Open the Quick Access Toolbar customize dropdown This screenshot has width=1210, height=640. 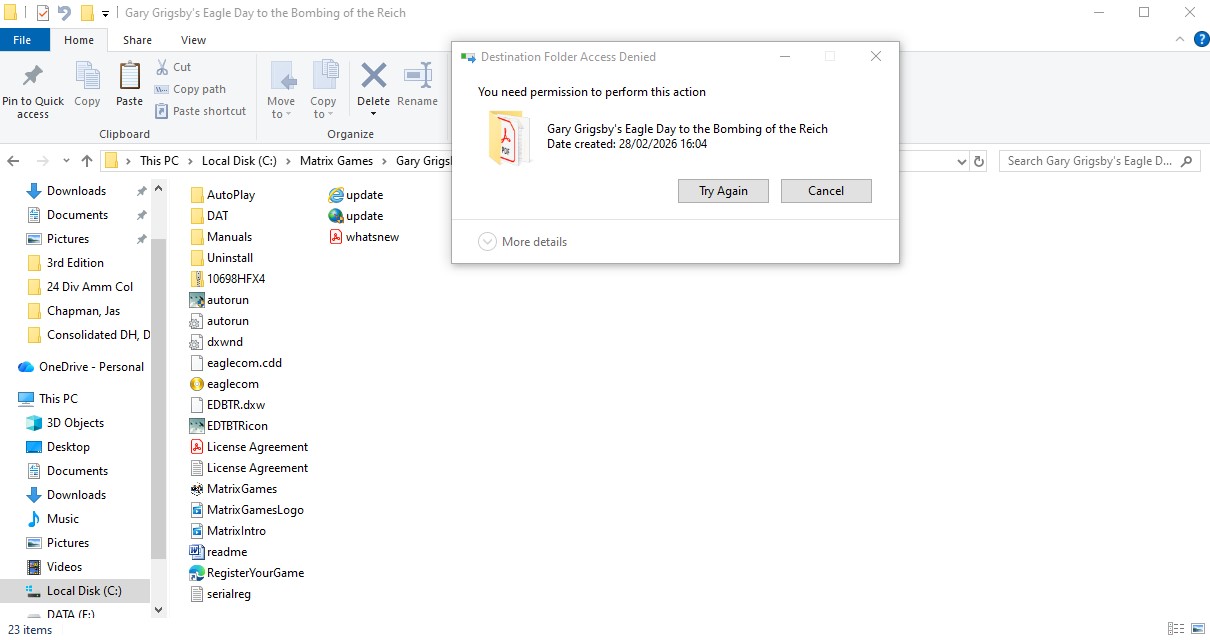pos(105,13)
